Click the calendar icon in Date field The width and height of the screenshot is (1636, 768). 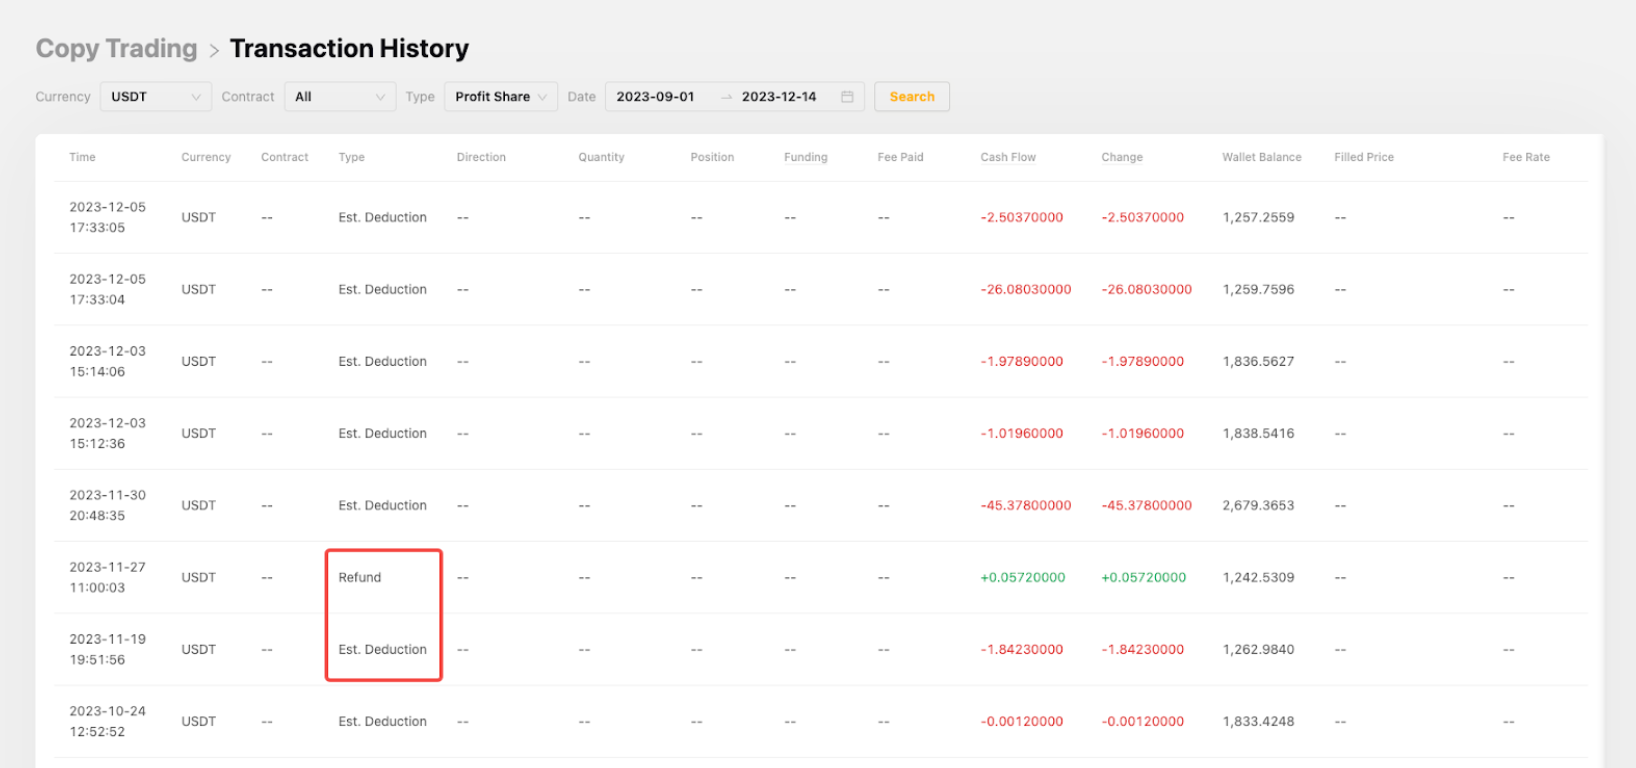click(x=847, y=97)
